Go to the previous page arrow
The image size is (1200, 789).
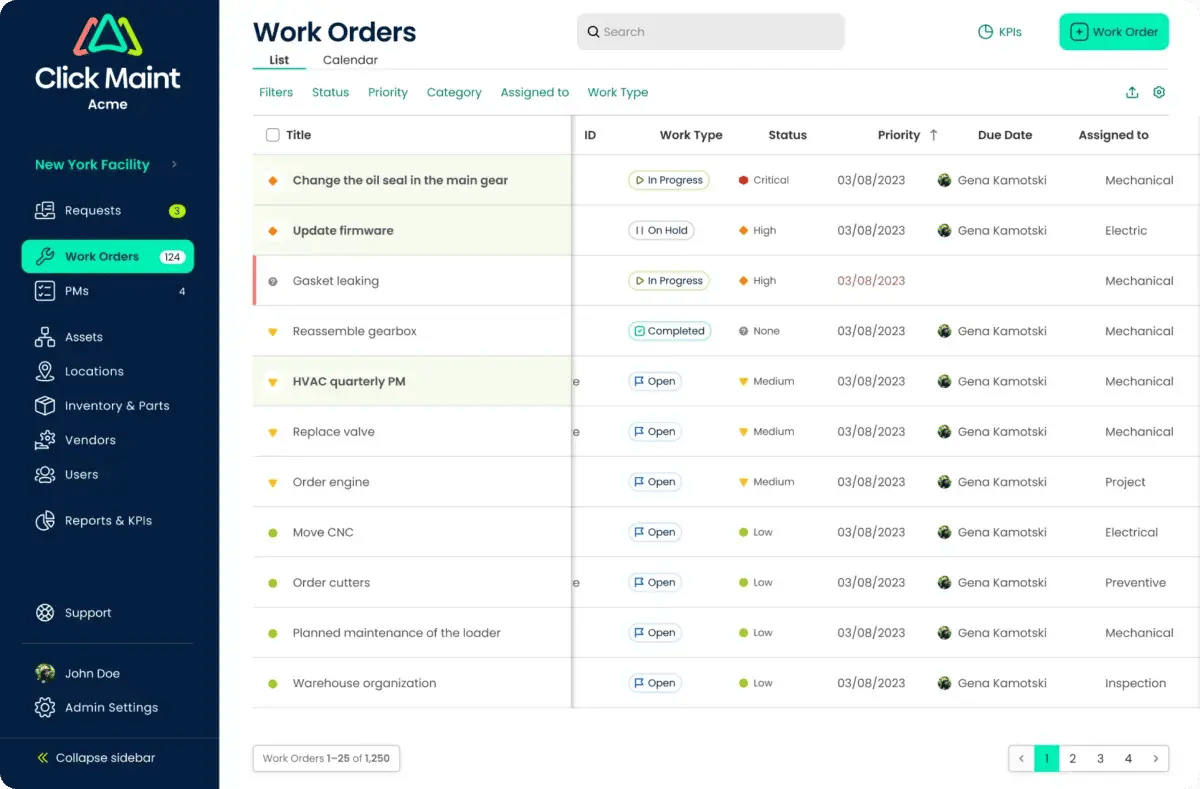(x=1021, y=759)
